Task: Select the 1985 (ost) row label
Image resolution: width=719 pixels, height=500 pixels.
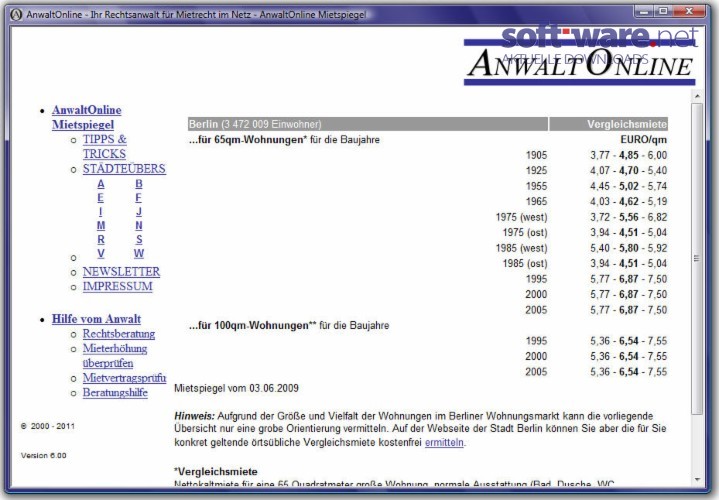Action: point(525,263)
